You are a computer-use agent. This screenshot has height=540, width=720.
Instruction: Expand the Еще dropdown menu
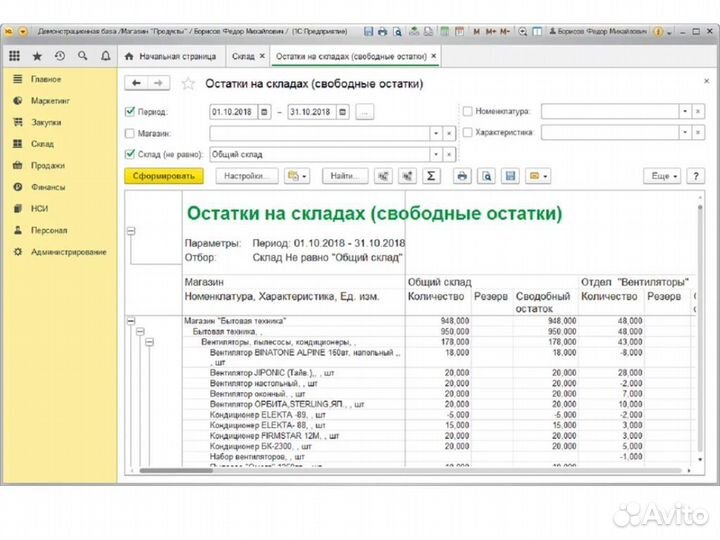[664, 176]
